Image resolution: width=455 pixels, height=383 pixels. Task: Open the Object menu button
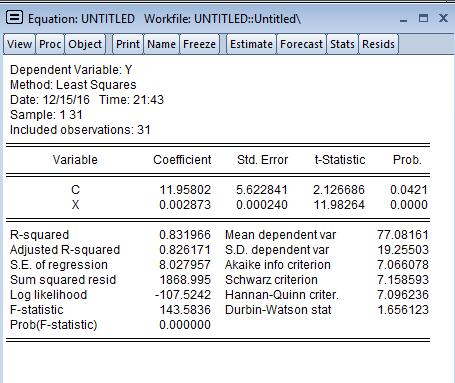click(x=85, y=44)
